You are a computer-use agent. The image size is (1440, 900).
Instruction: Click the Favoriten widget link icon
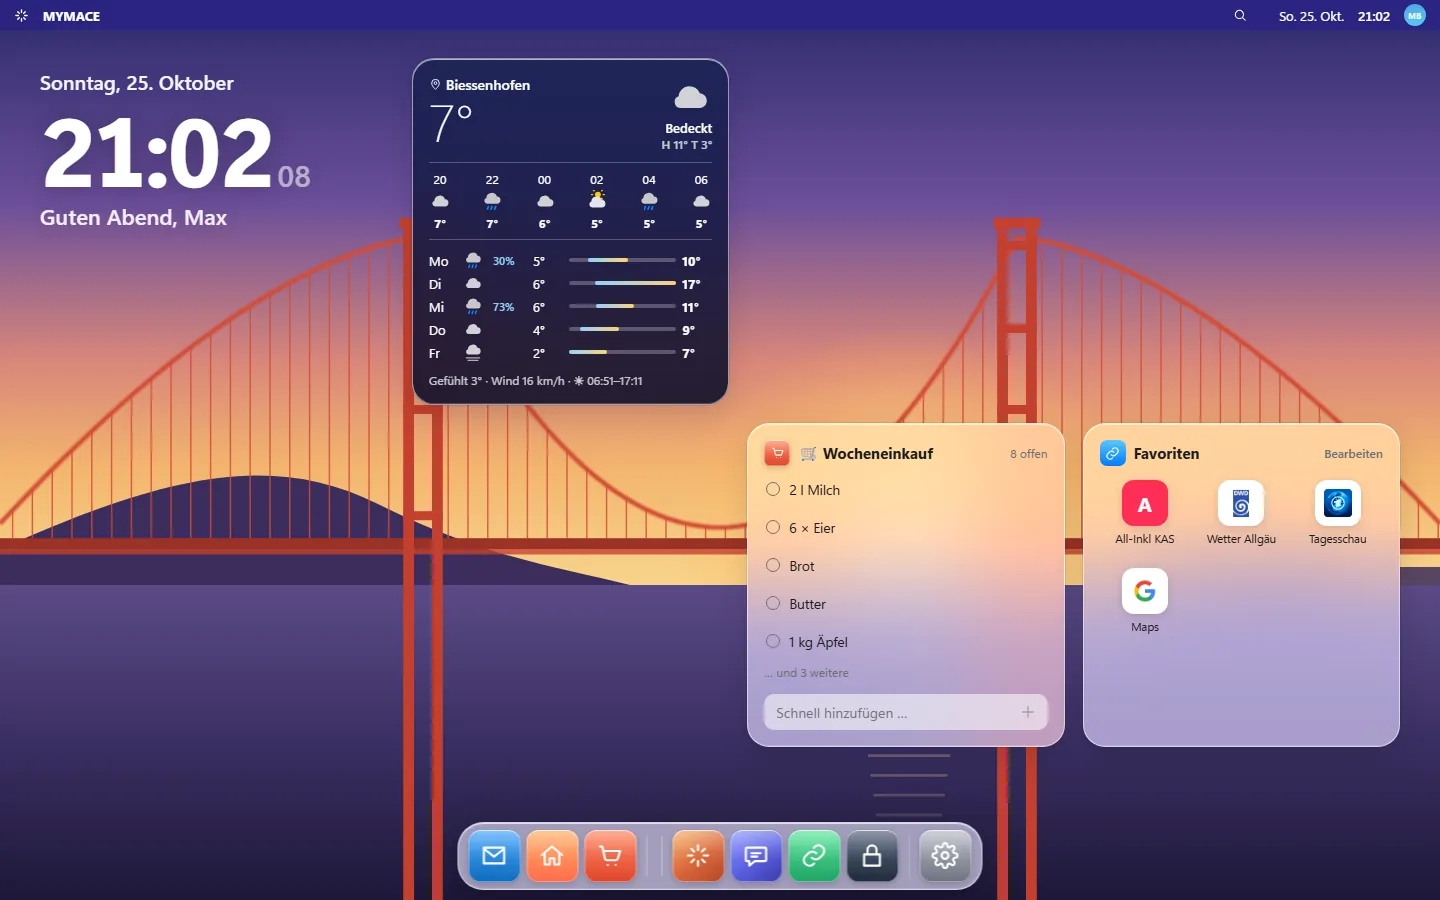(1113, 453)
